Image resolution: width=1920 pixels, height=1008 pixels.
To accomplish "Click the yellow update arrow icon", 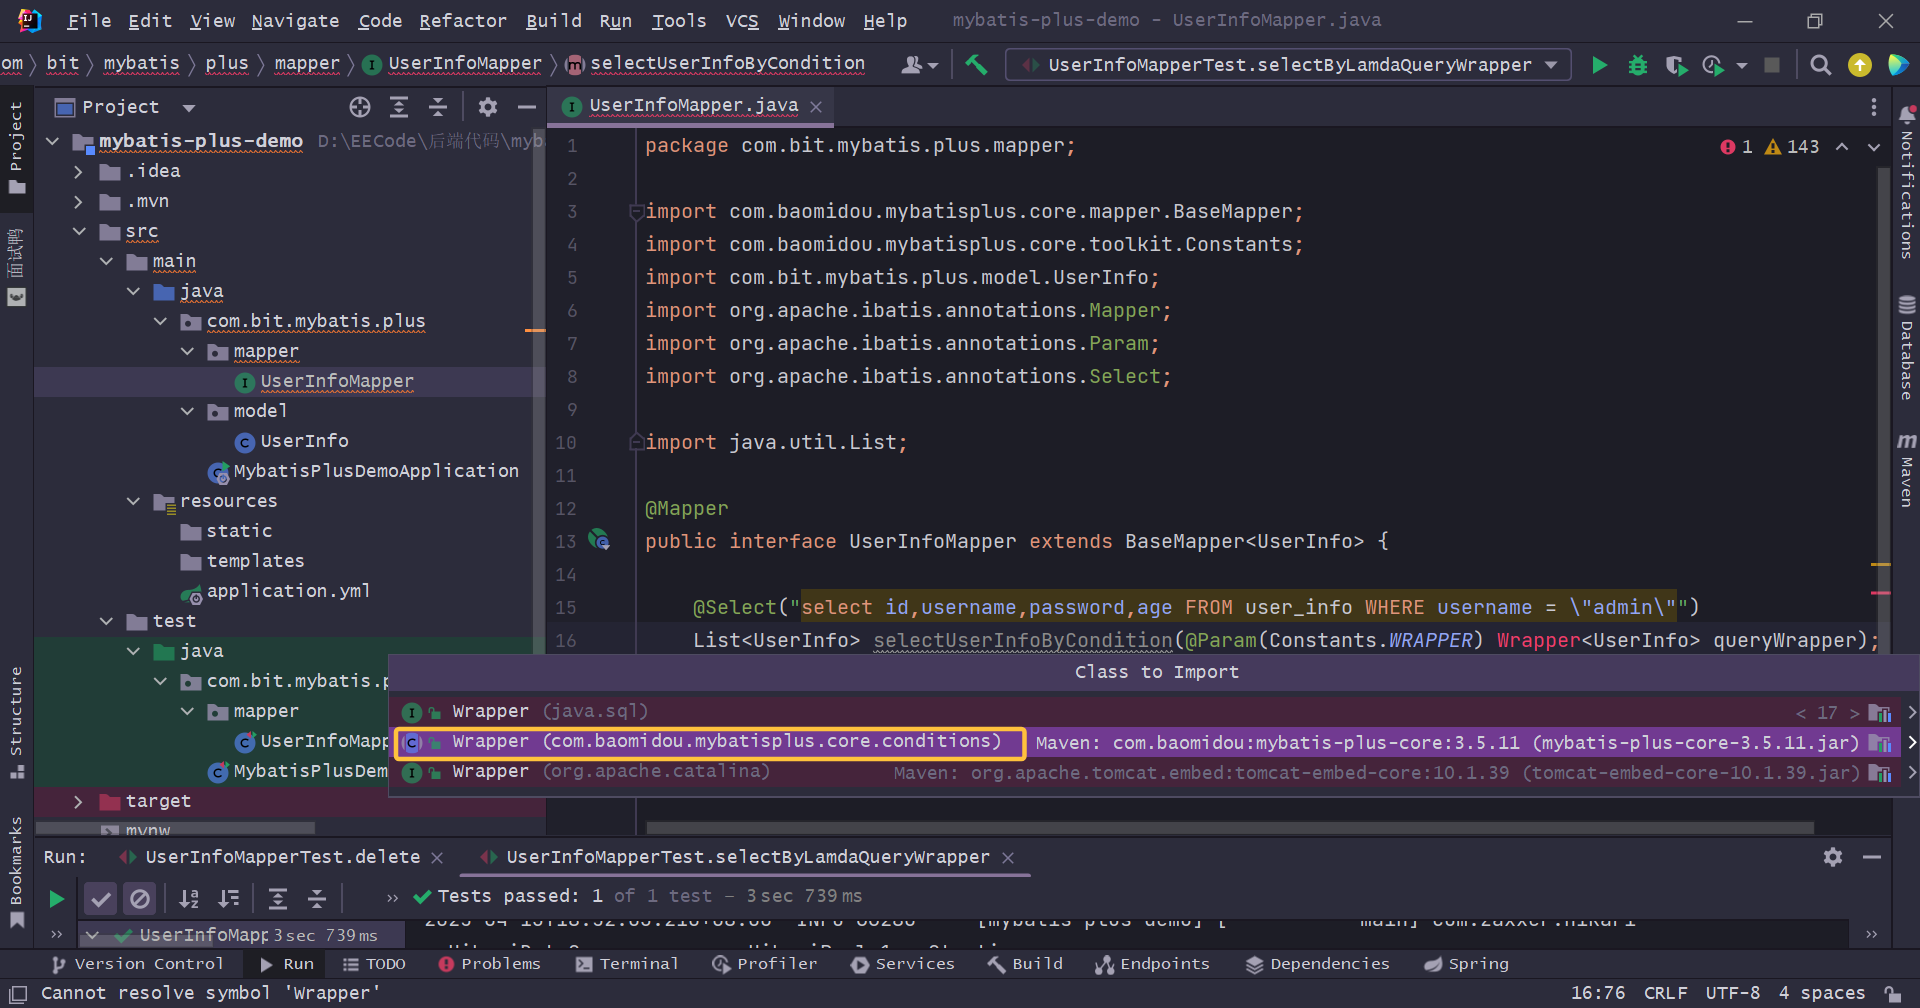I will (1859, 65).
